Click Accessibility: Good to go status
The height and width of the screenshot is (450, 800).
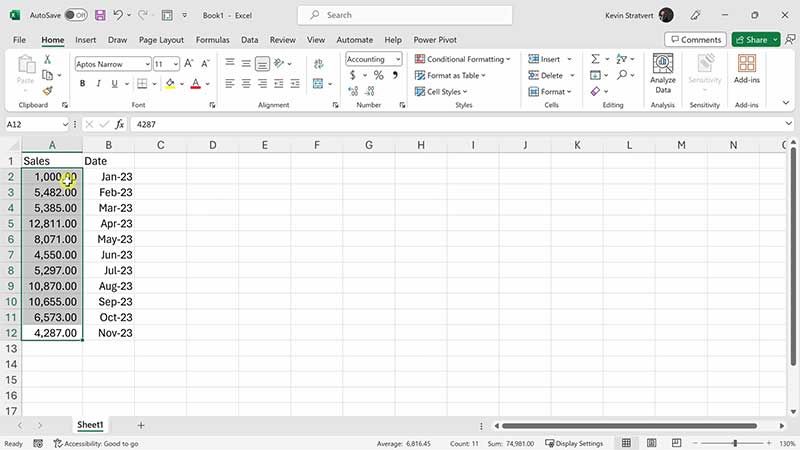point(96,443)
